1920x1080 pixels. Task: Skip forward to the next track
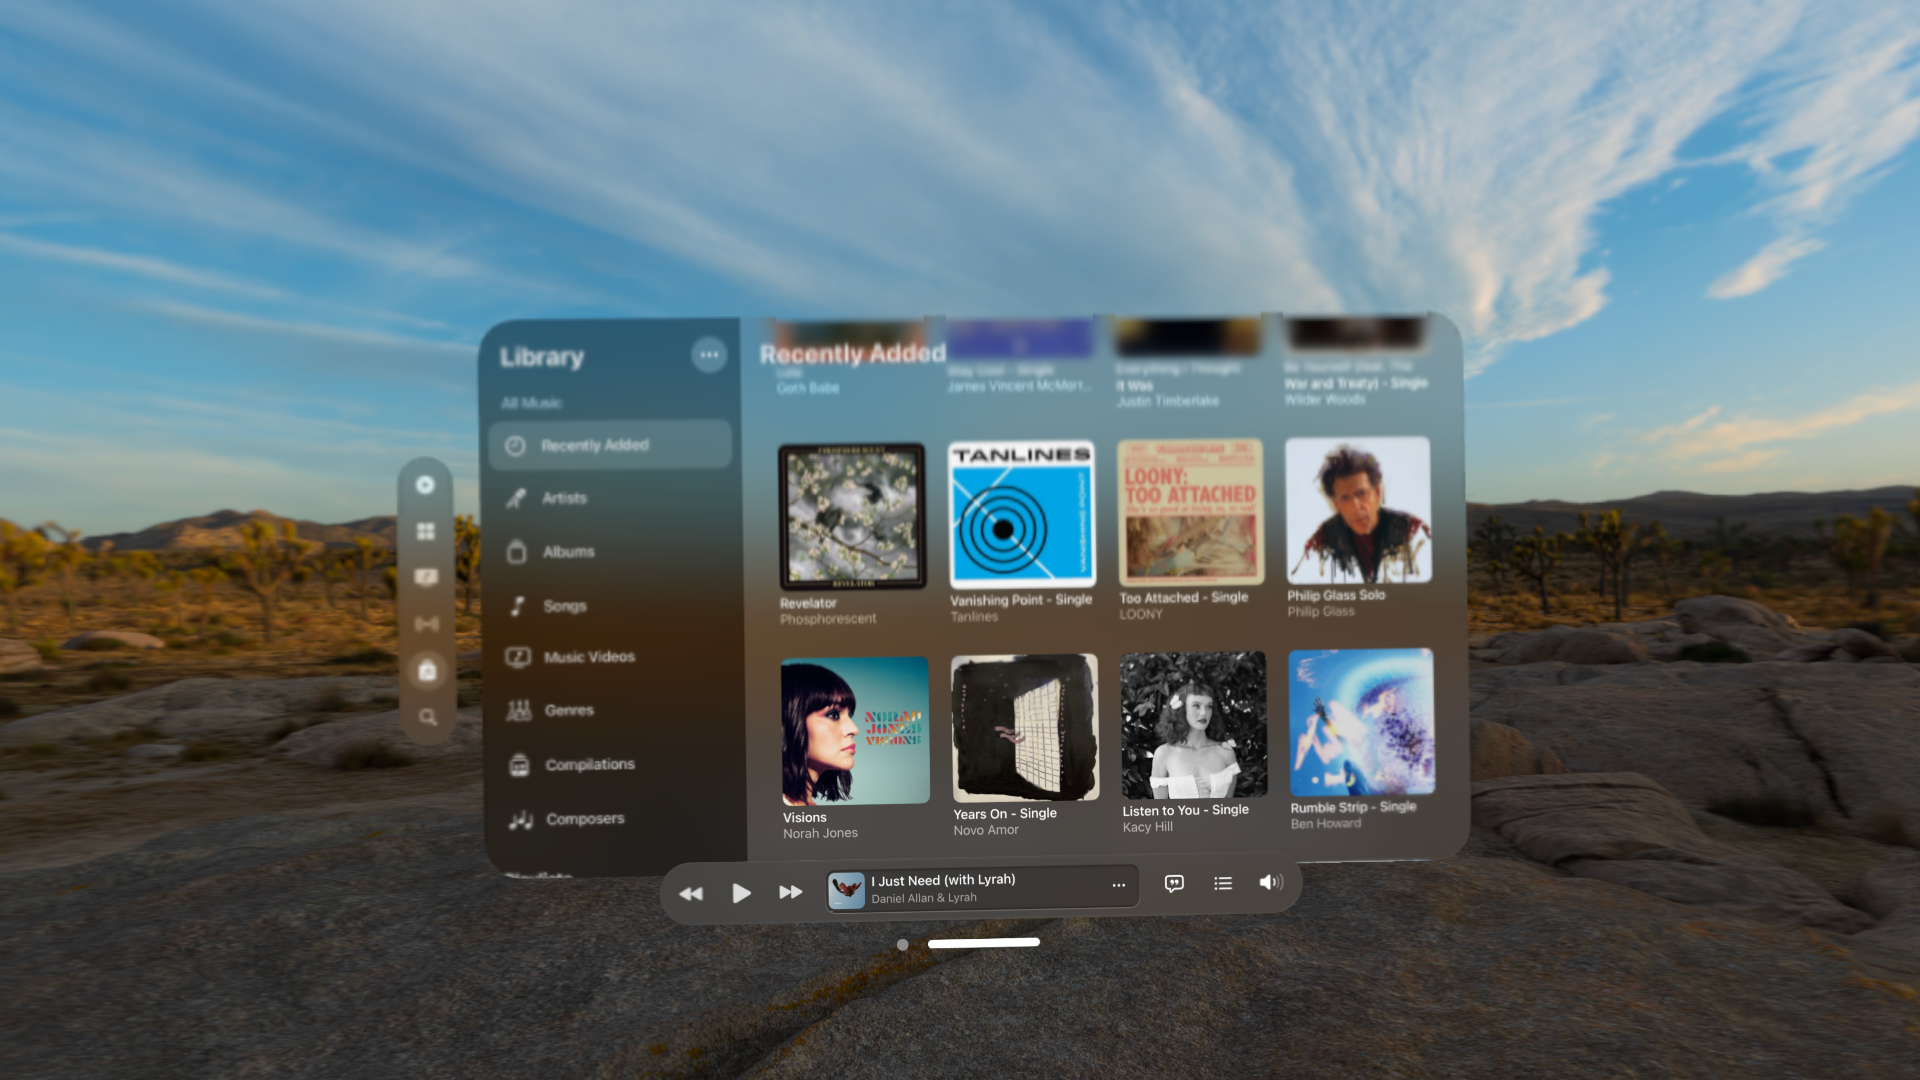[790, 892]
